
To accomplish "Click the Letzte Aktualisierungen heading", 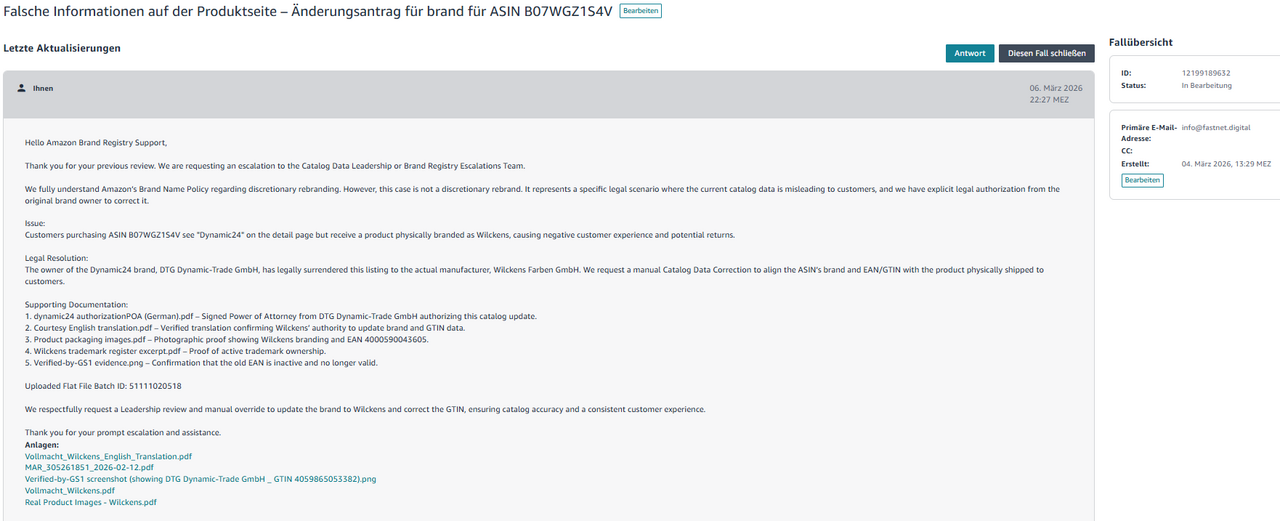I will [62, 48].
